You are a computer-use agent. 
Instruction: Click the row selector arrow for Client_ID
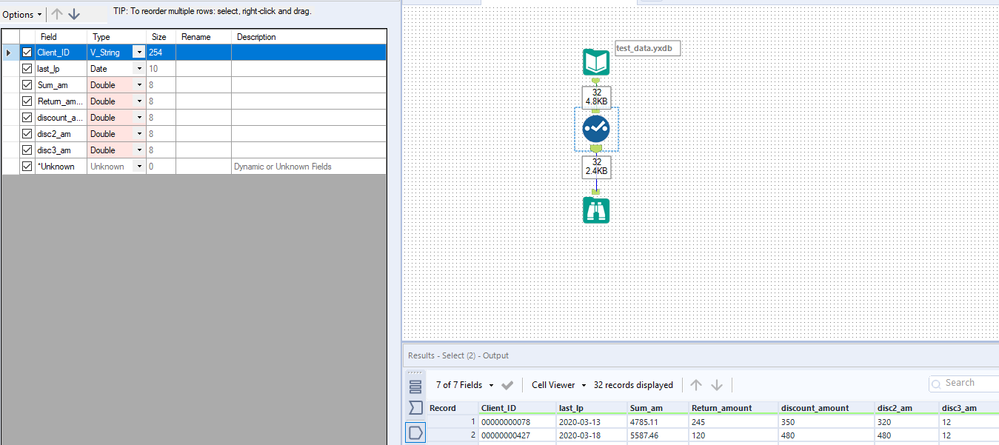click(x=9, y=53)
